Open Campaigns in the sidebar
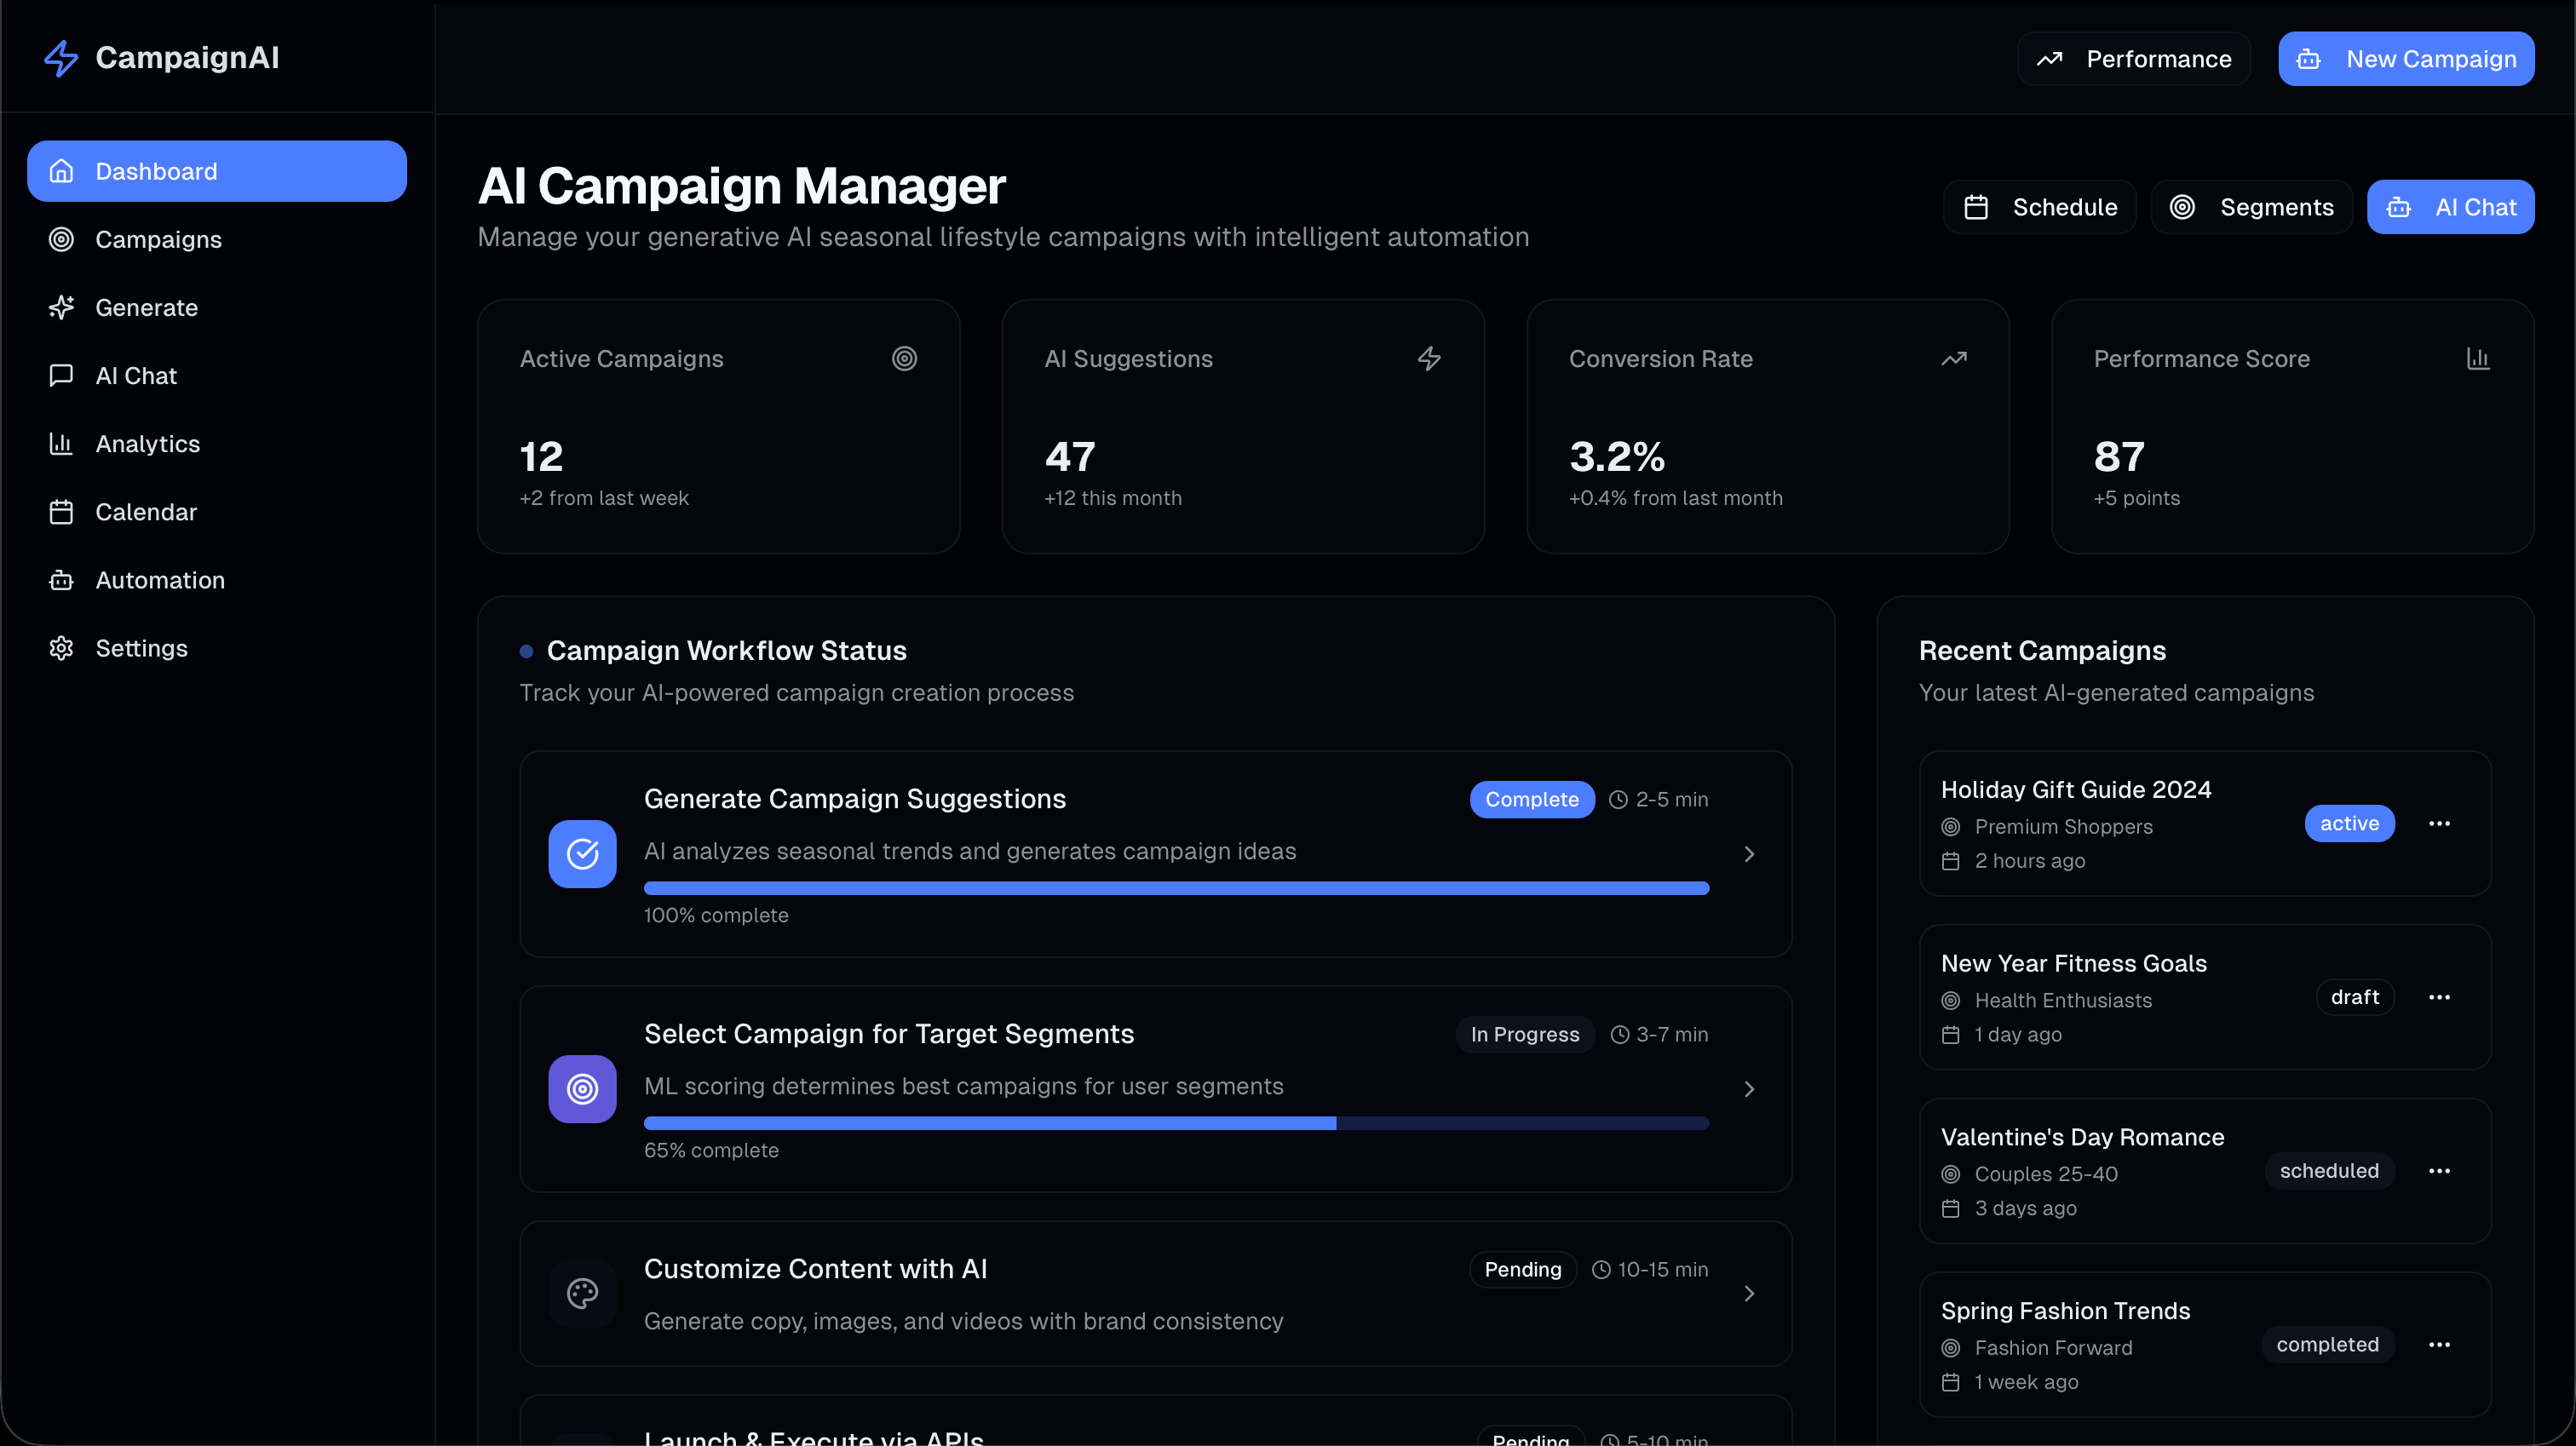The width and height of the screenshot is (2576, 1446). (x=158, y=240)
